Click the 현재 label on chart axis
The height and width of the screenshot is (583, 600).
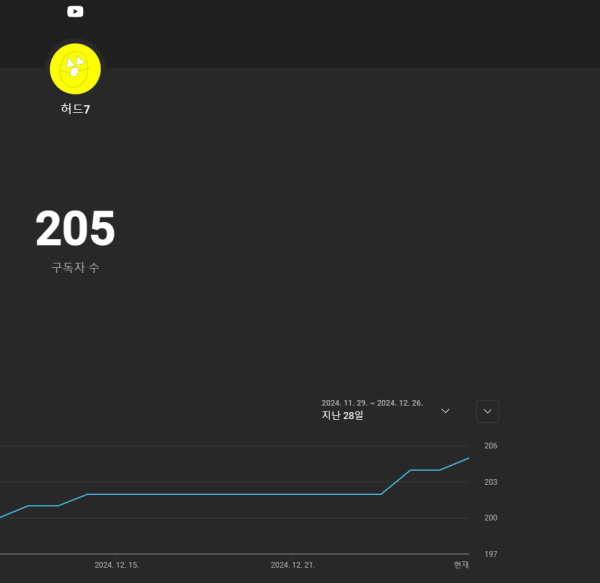click(x=461, y=565)
